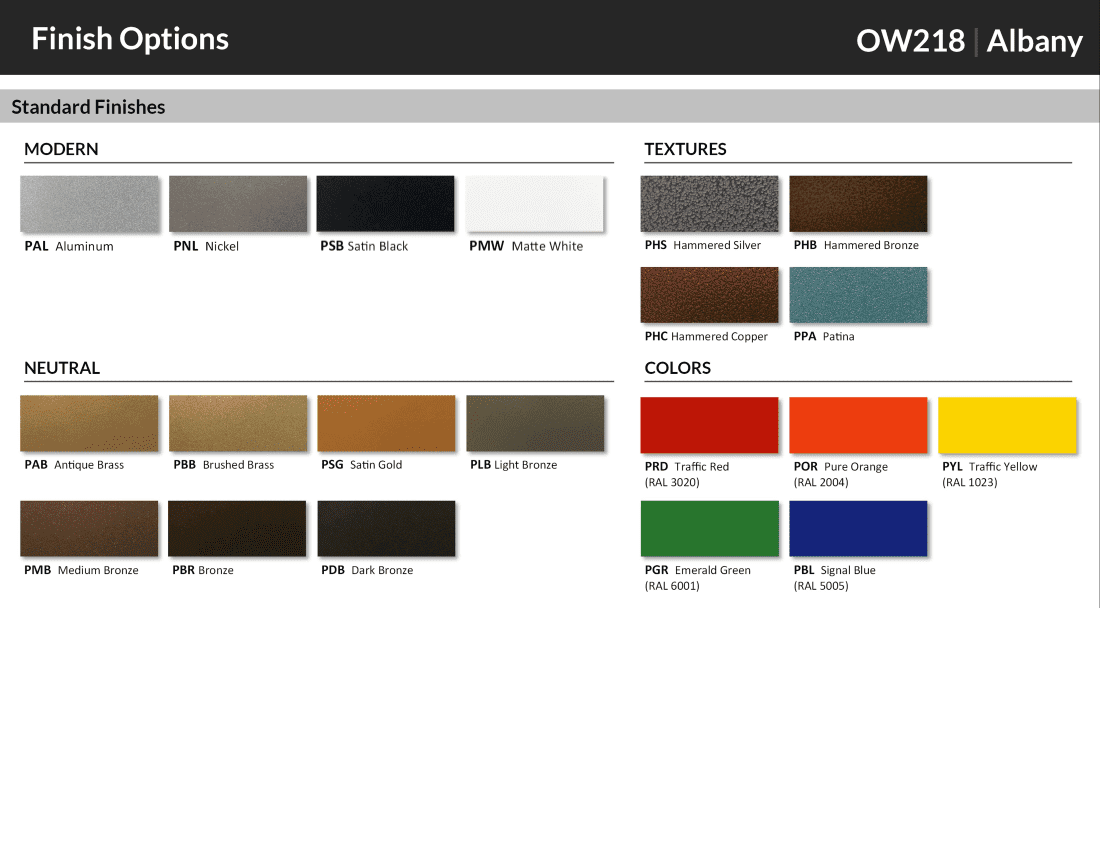Viewport: 1100px width, 850px height.
Task: Select the Light Bronze PLB swatch
Action: 535,423
